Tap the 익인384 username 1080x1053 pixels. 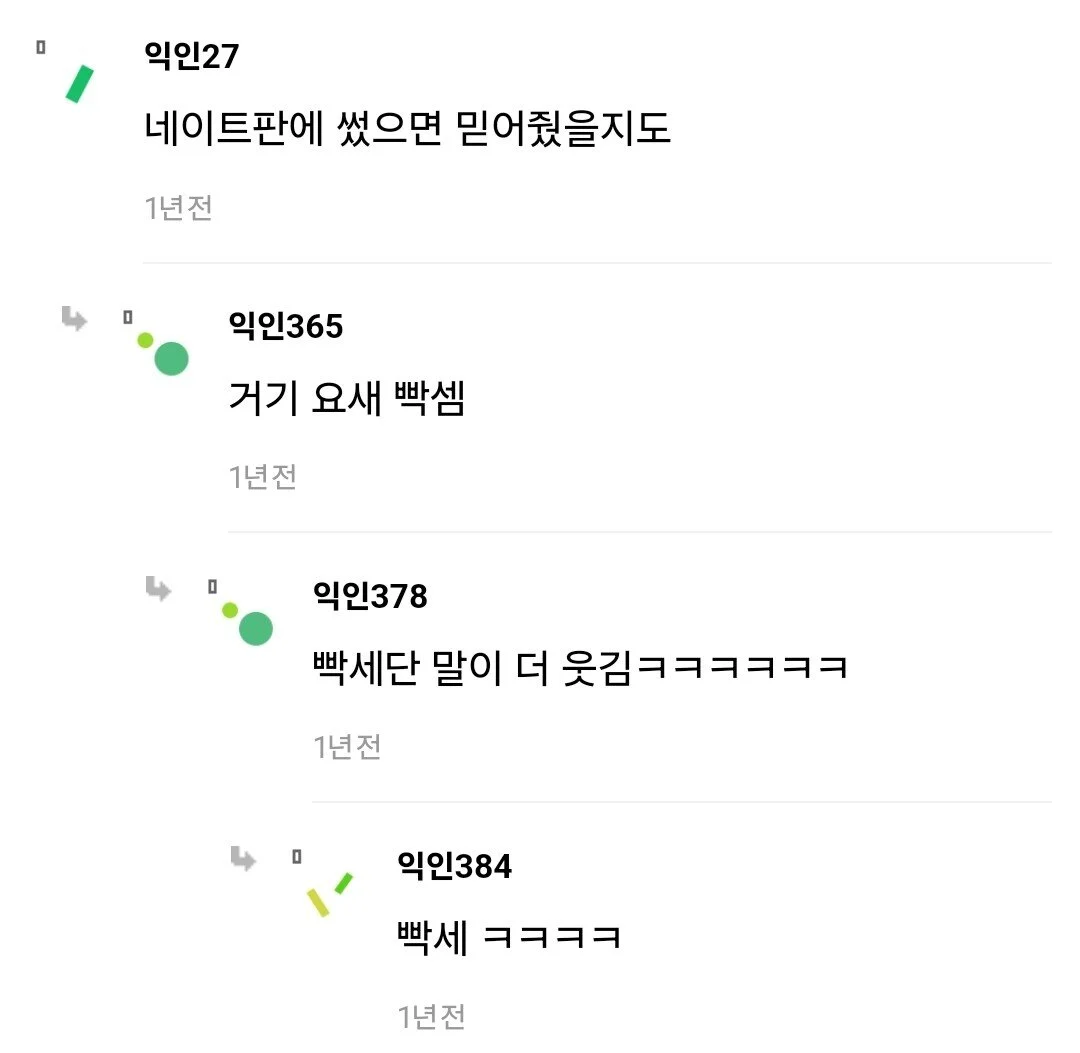tap(454, 866)
